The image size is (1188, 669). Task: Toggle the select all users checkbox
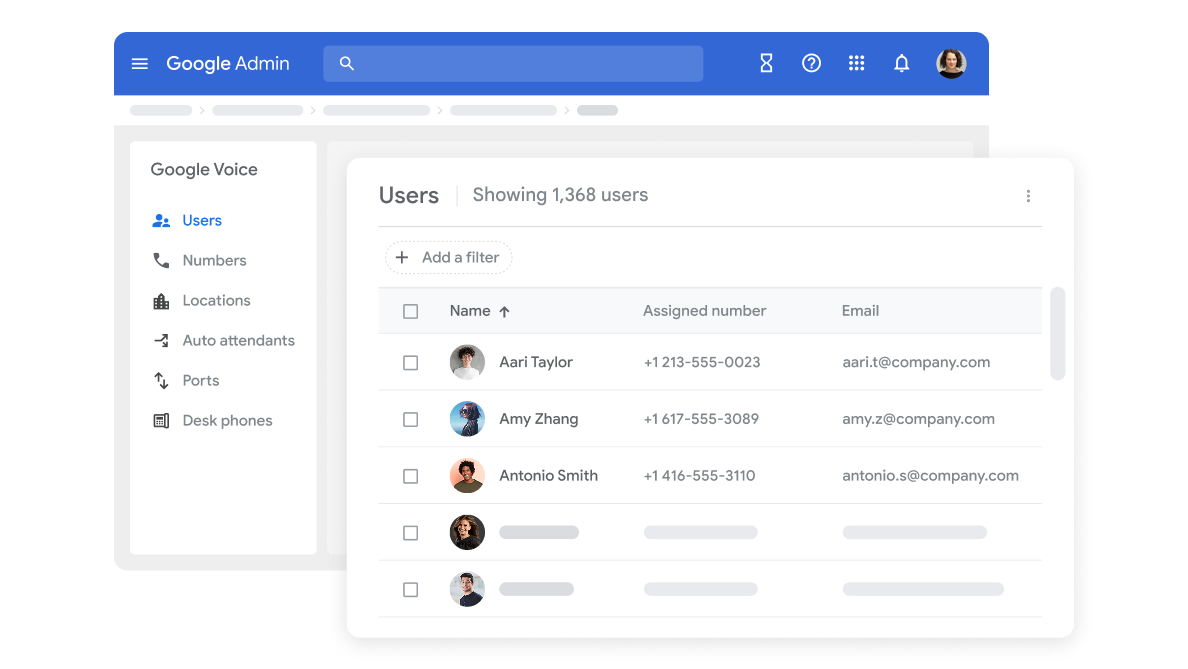click(x=410, y=312)
